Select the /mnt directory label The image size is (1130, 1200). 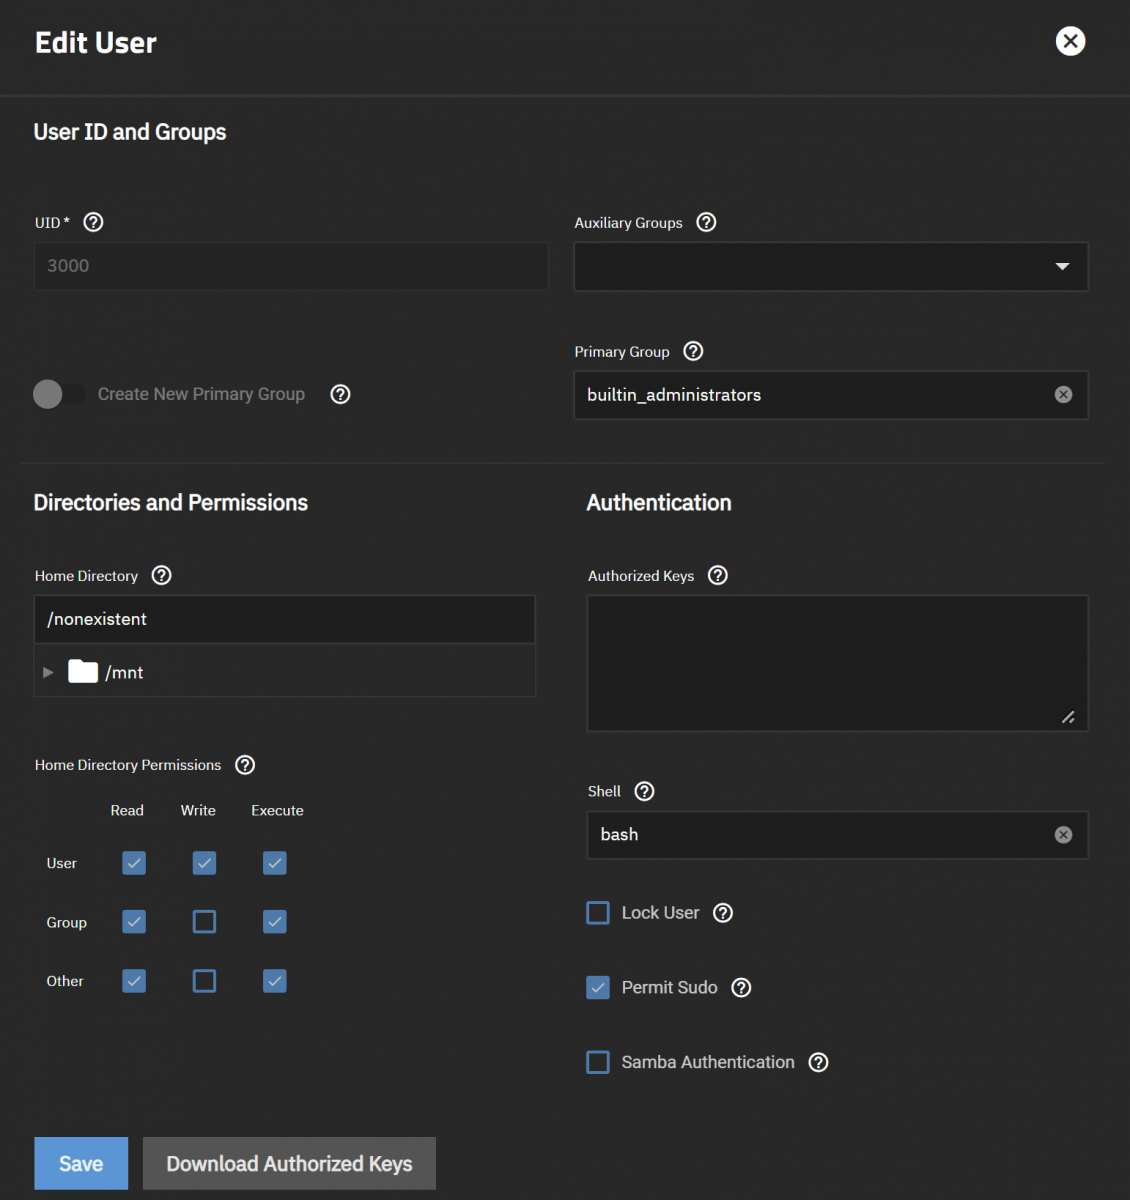pos(124,673)
